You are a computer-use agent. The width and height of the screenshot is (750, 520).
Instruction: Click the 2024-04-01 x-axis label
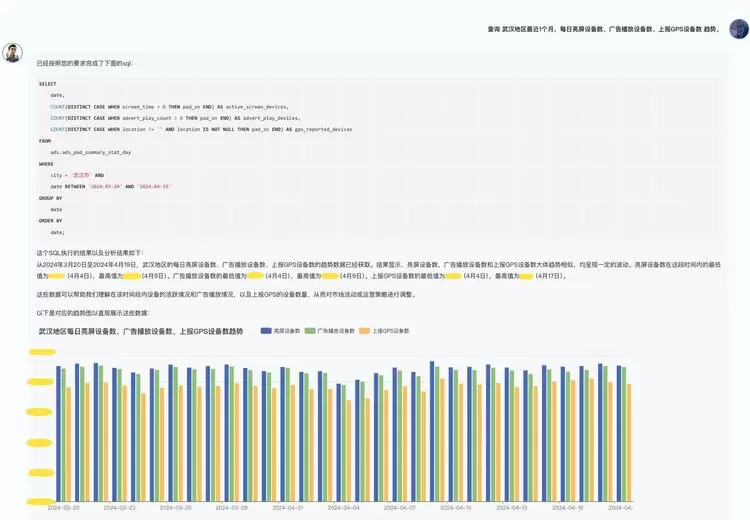coord(288,508)
